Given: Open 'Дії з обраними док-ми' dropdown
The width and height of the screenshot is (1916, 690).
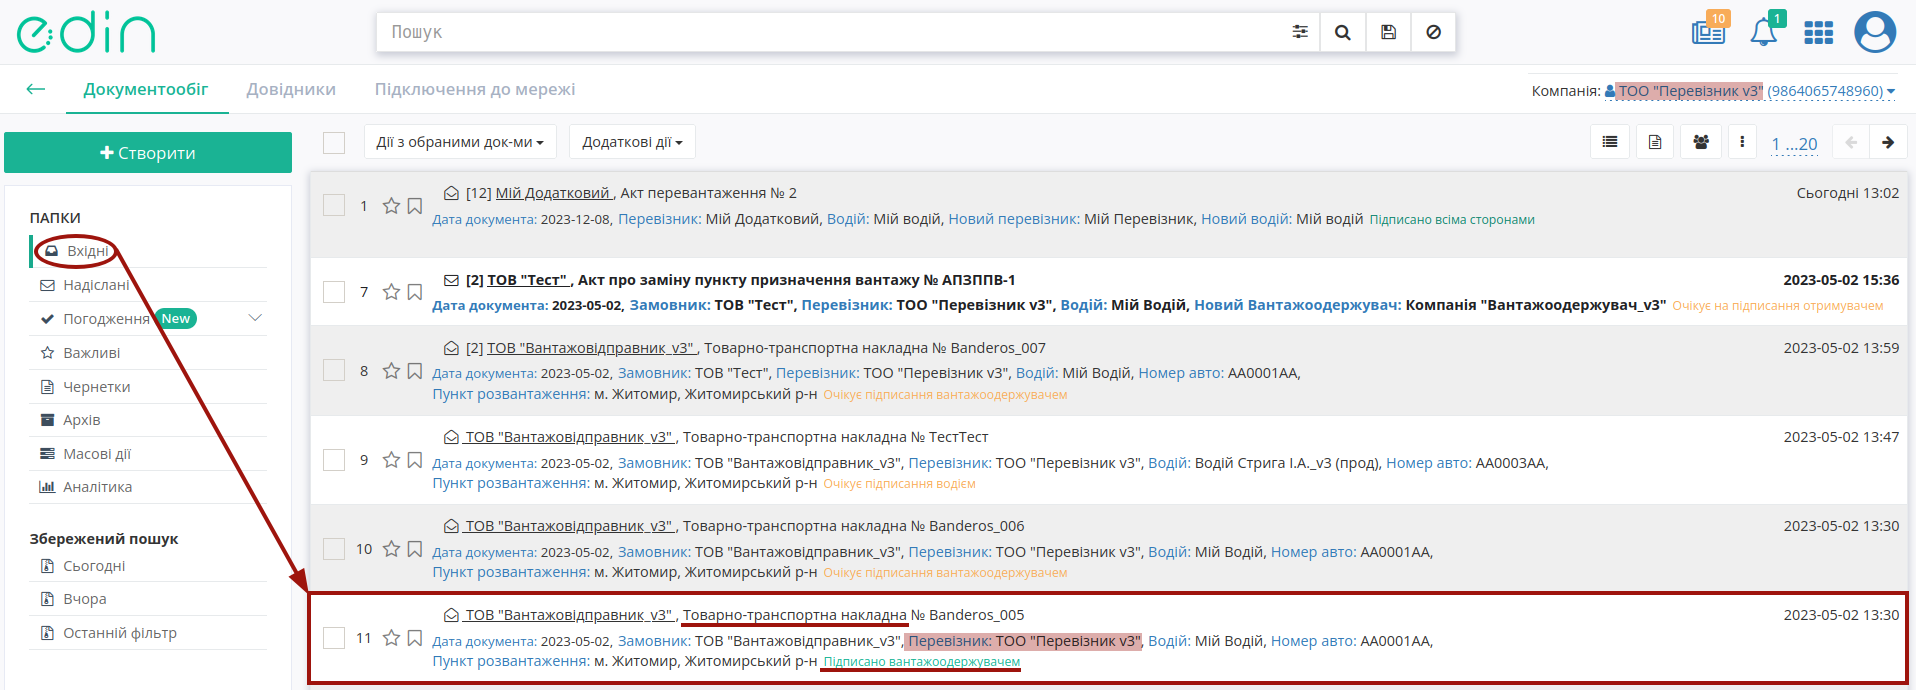Looking at the screenshot, I should pyautogui.click(x=460, y=142).
